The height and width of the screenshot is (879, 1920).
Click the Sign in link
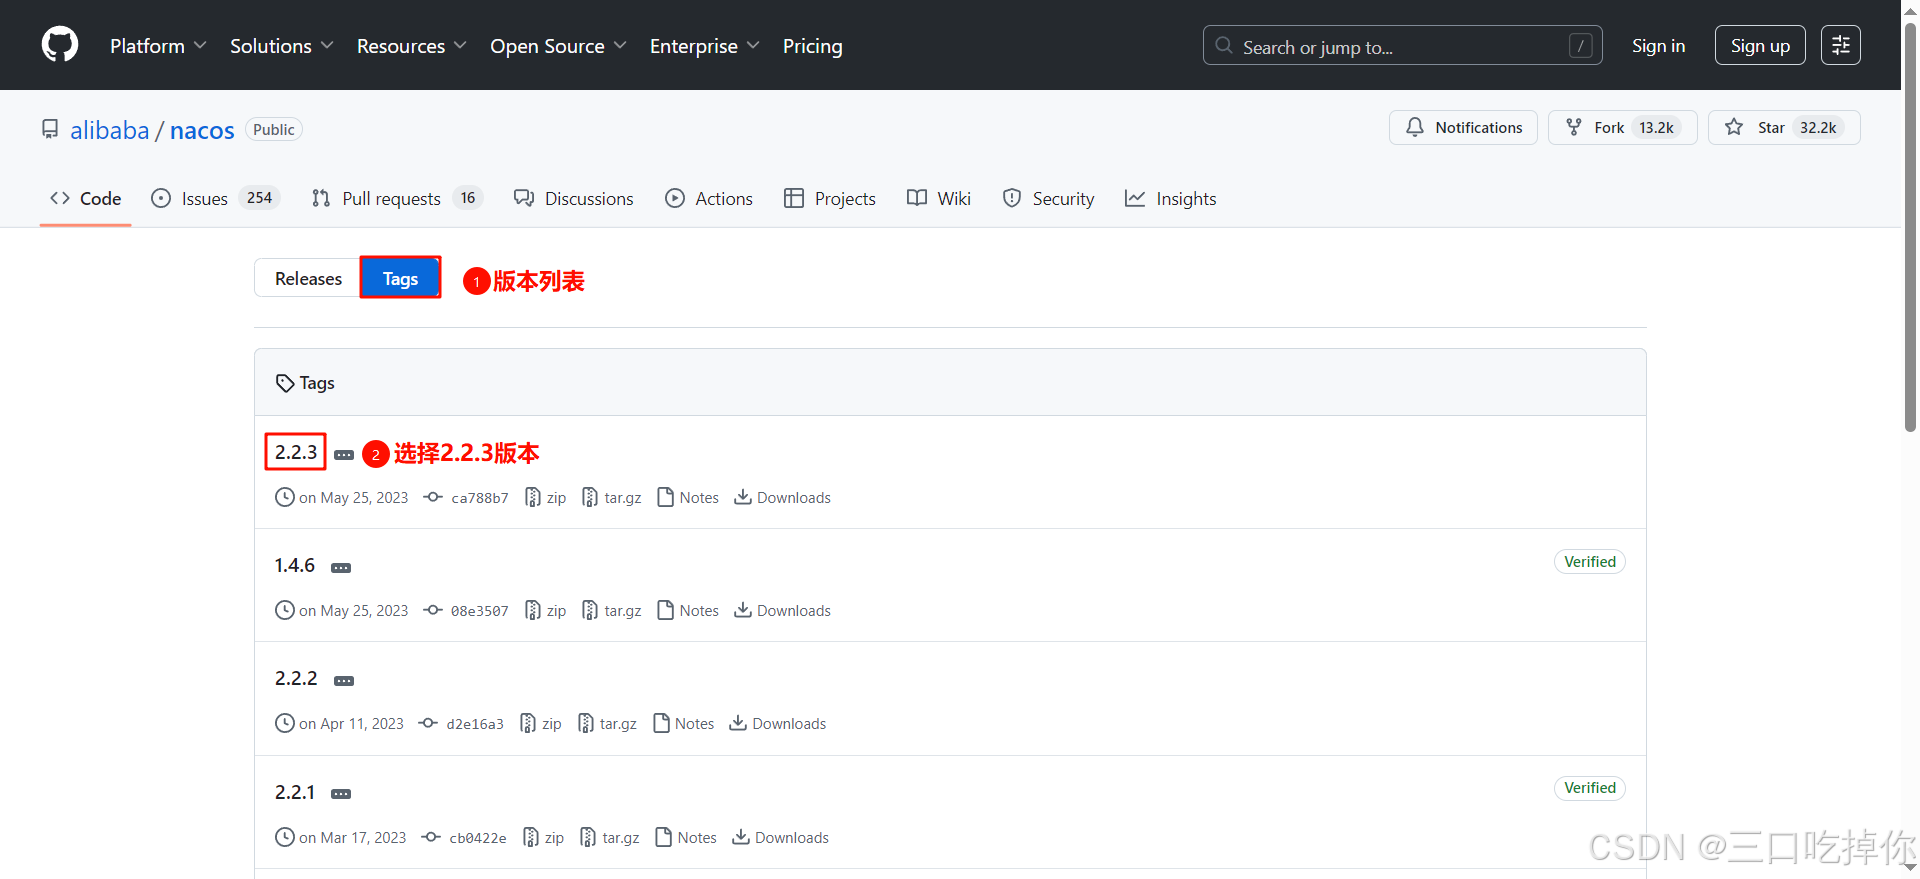click(1658, 46)
